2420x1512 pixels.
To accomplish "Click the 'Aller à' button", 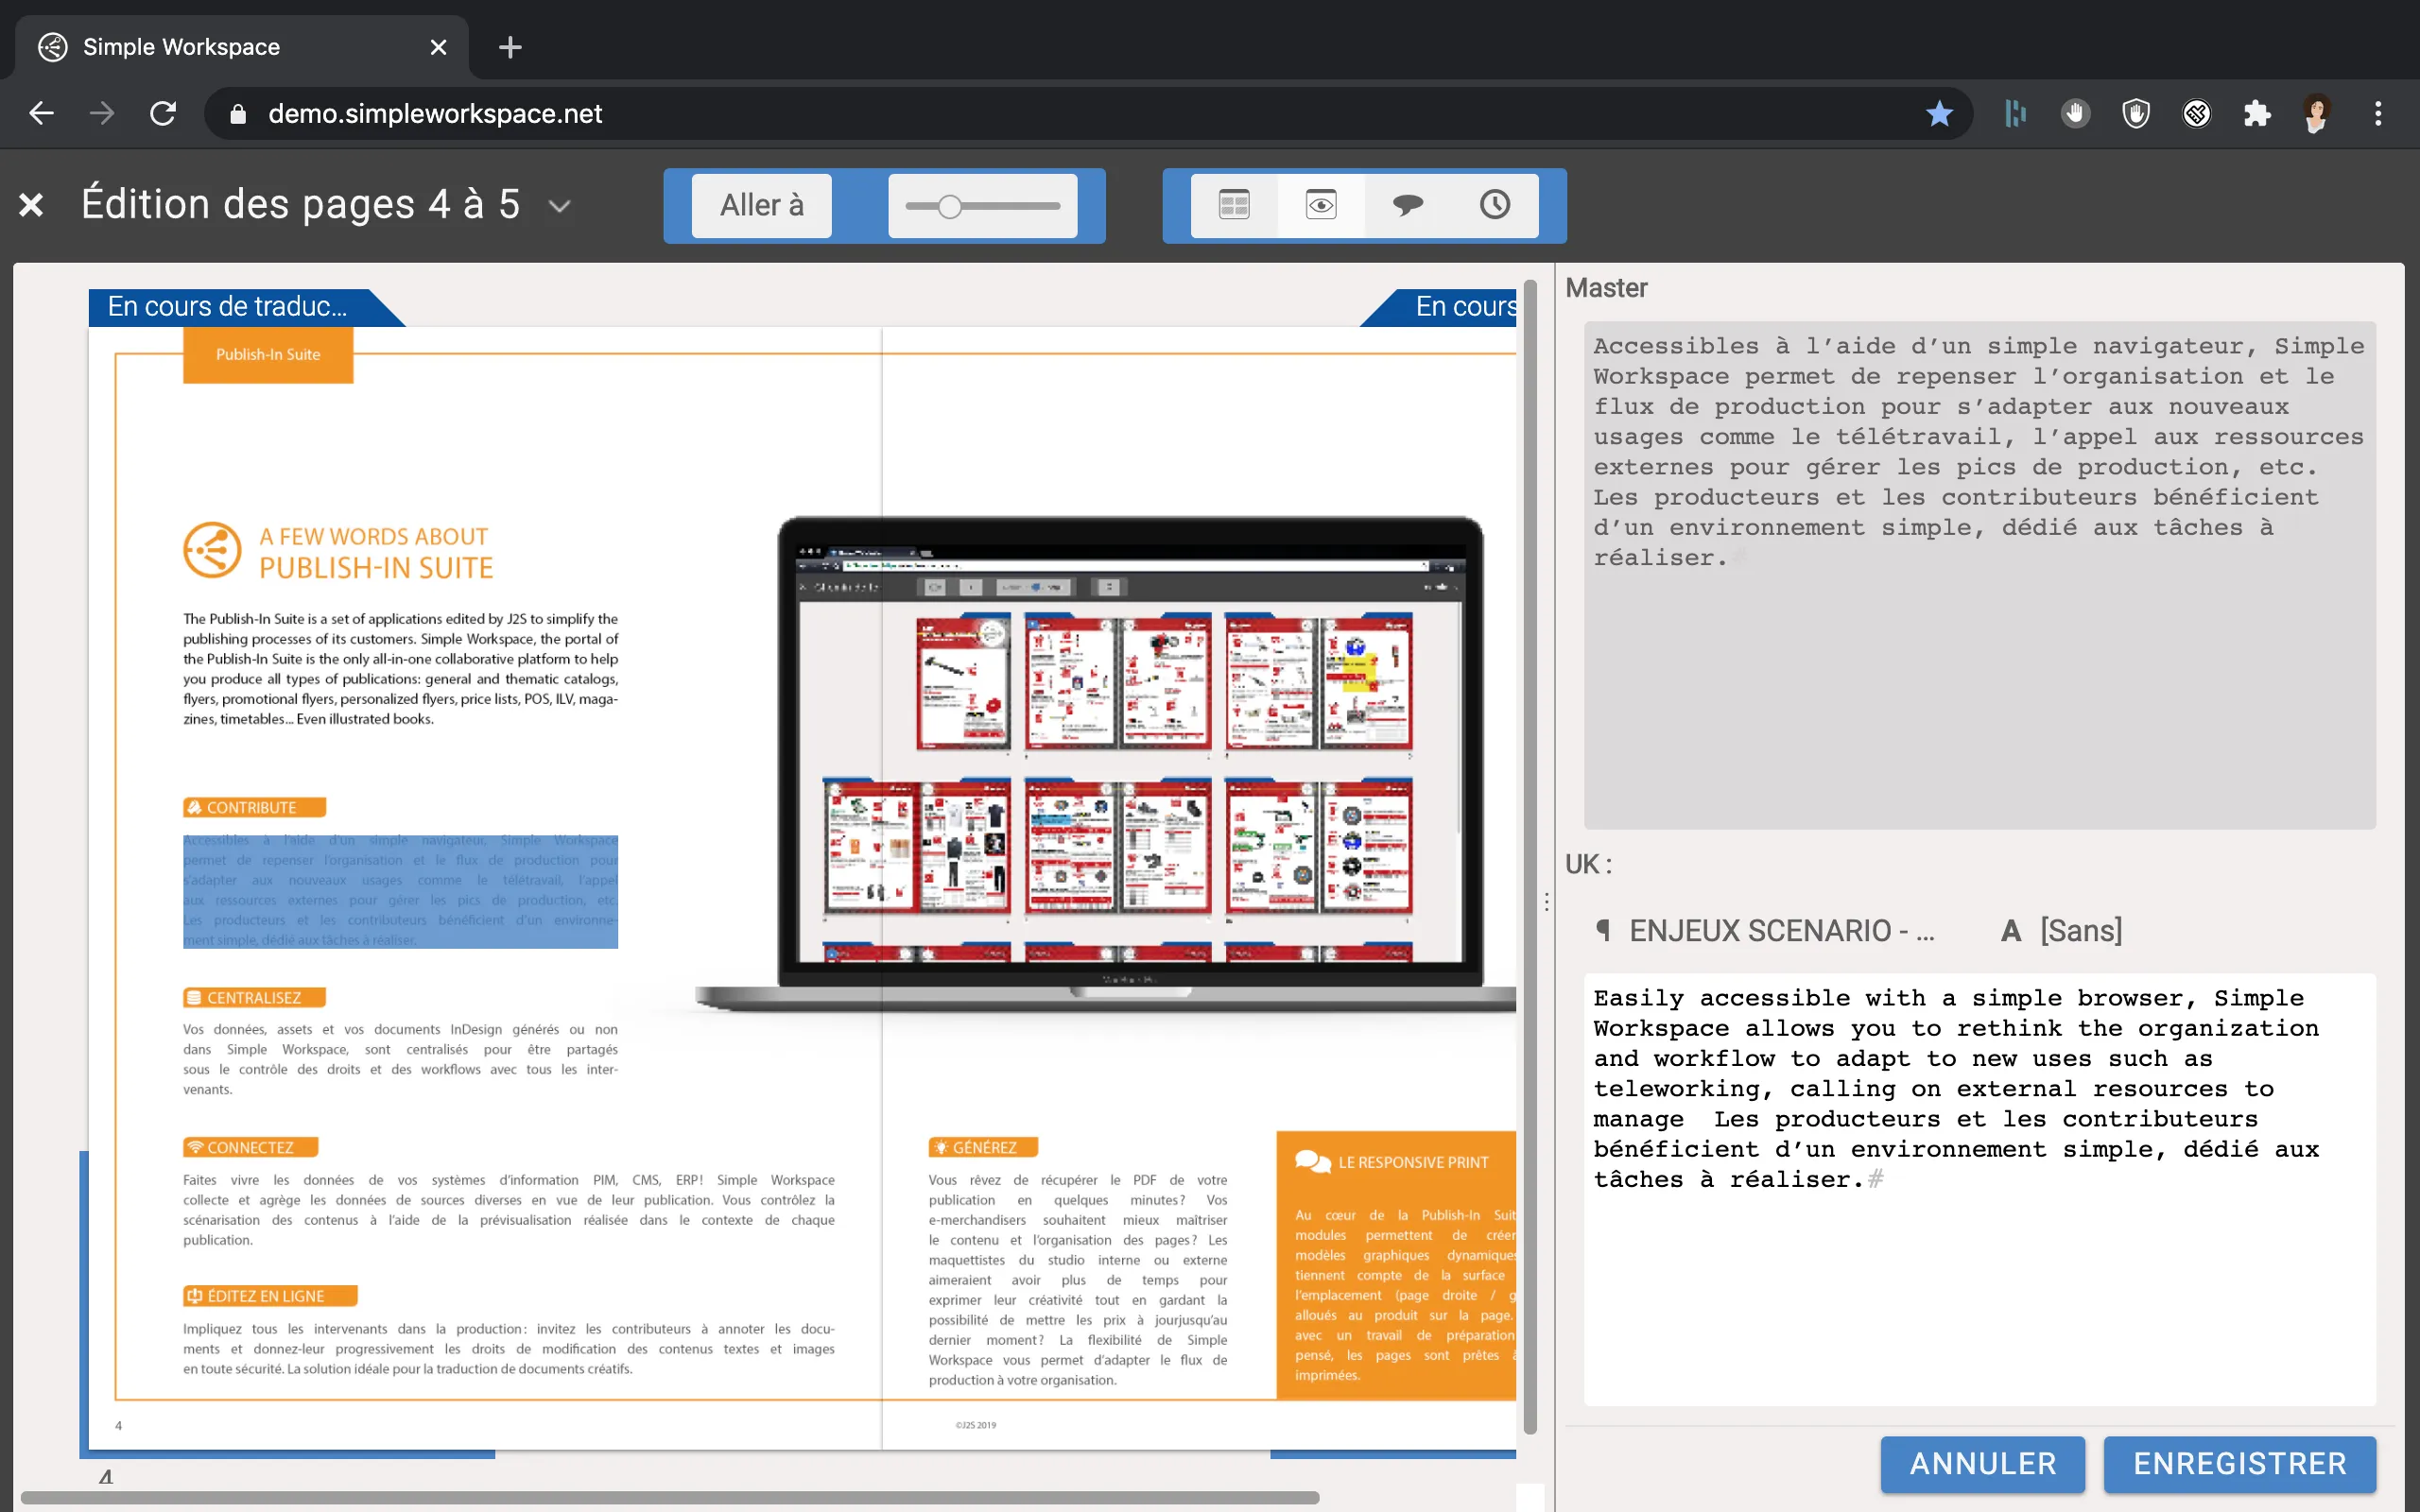I will 761,205.
